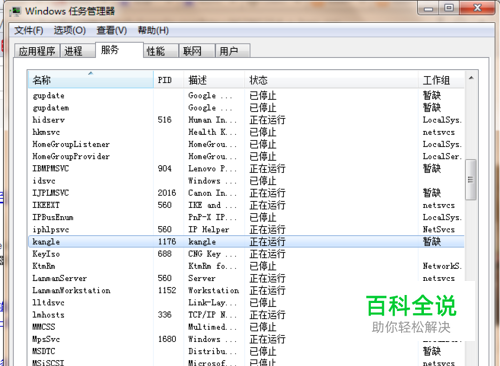This screenshot has height=366, width=500.
Task: Select the LanmanWorkstation service row
Action: pyautogui.click(x=246, y=290)
